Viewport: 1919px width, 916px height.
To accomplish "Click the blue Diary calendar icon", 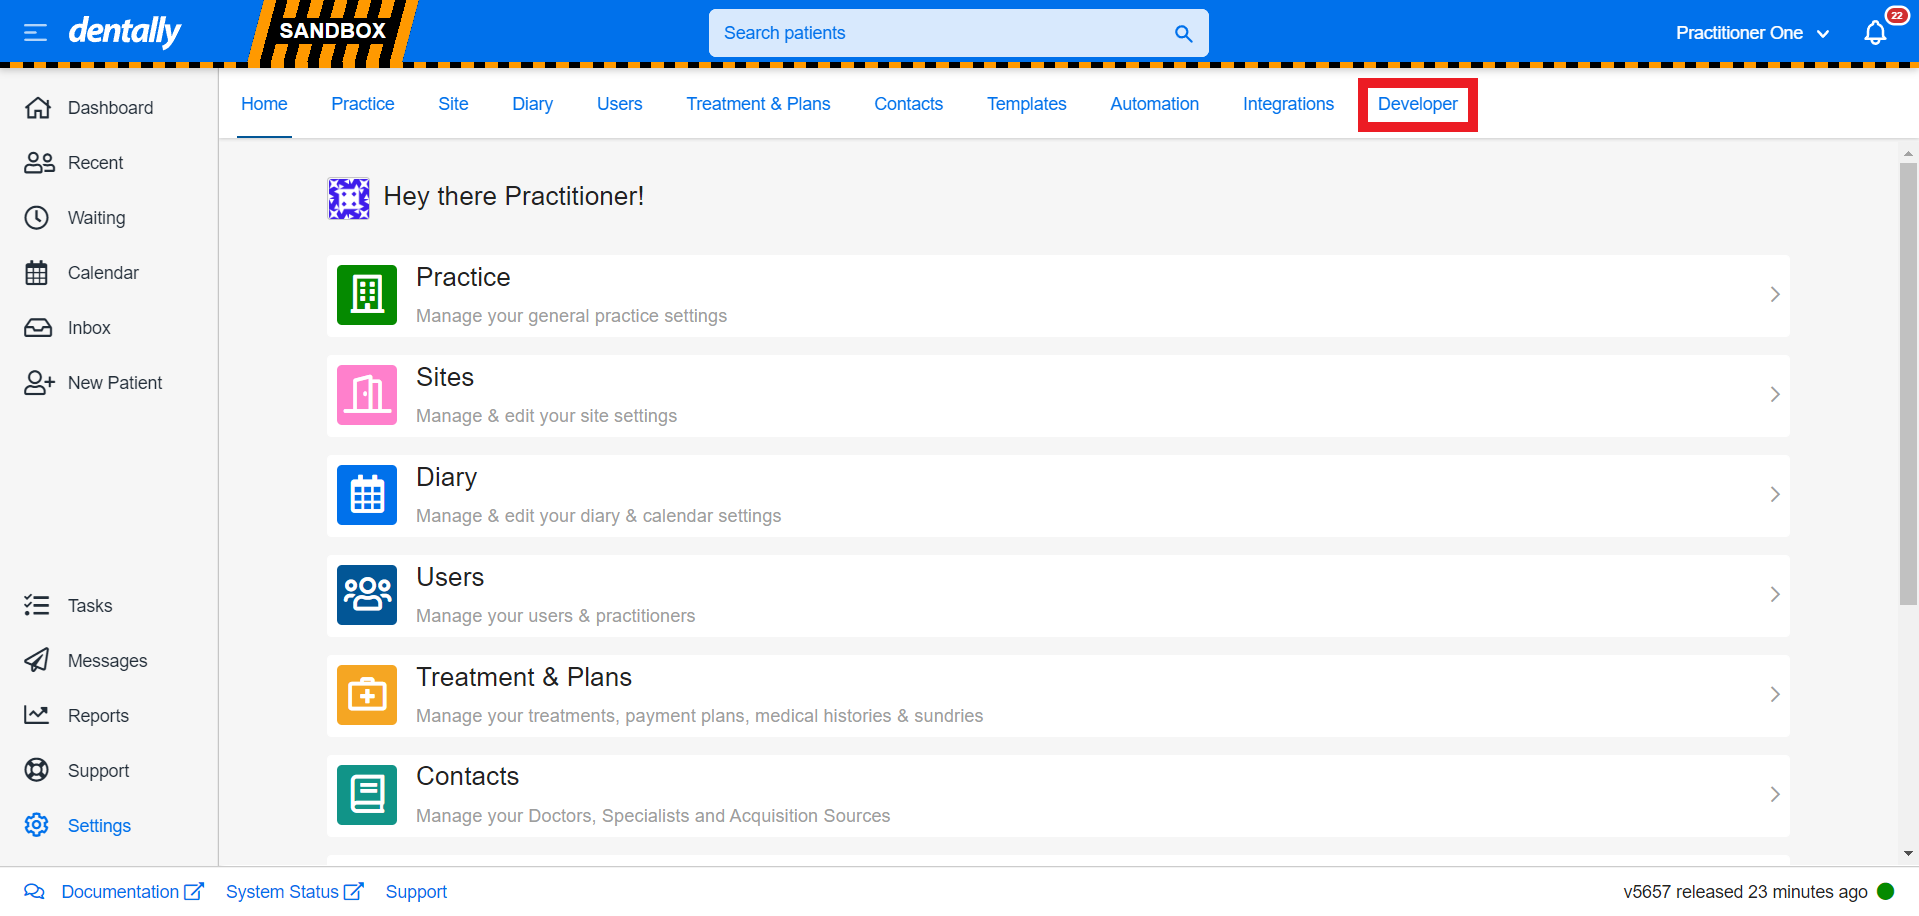I will click(367, 495).
